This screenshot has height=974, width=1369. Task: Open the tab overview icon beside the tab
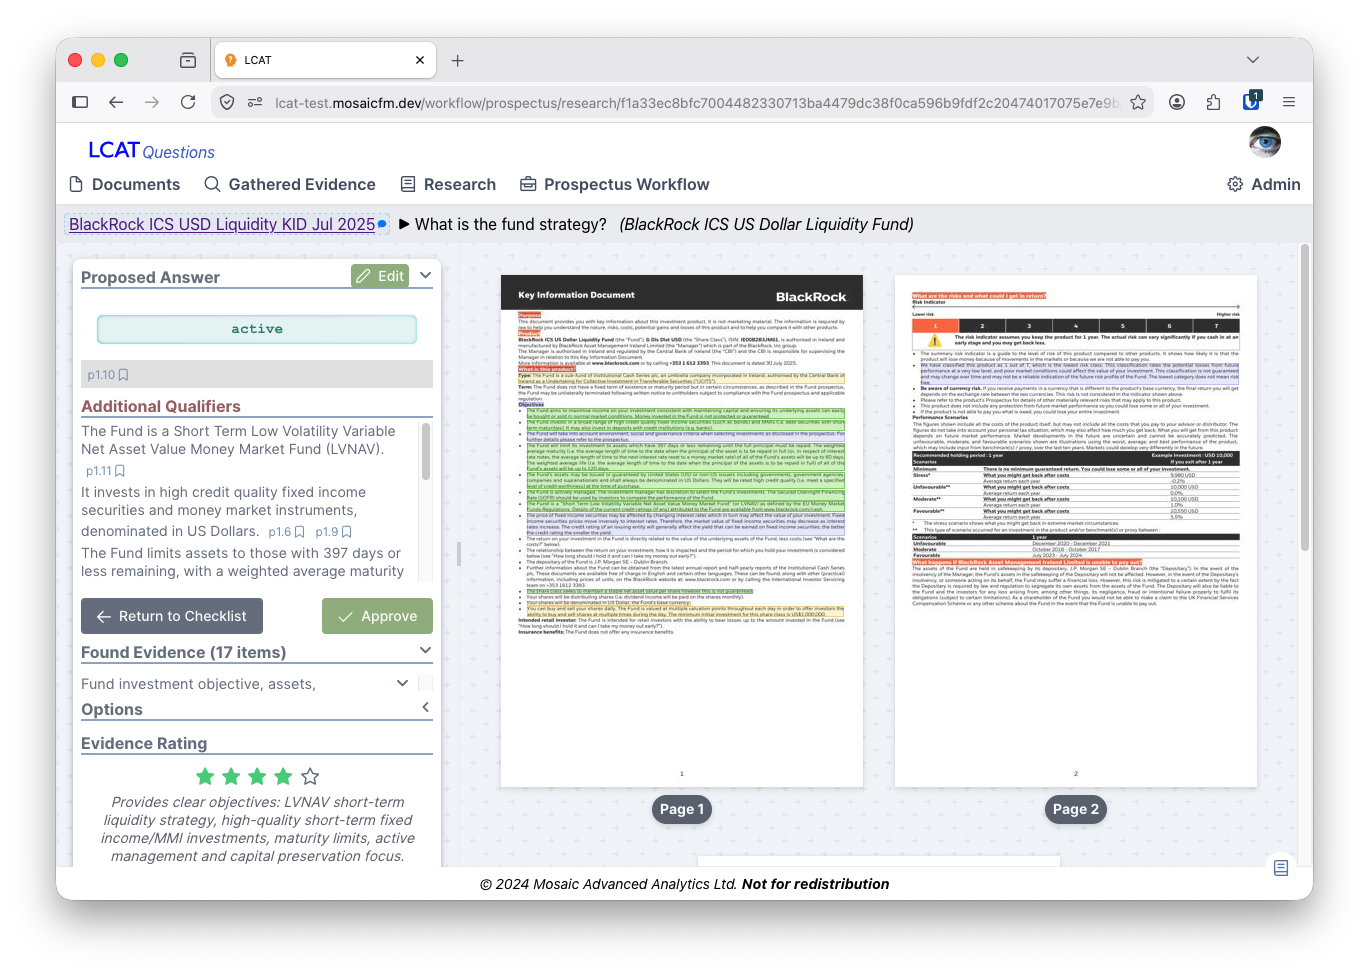[x=188, y=60]
